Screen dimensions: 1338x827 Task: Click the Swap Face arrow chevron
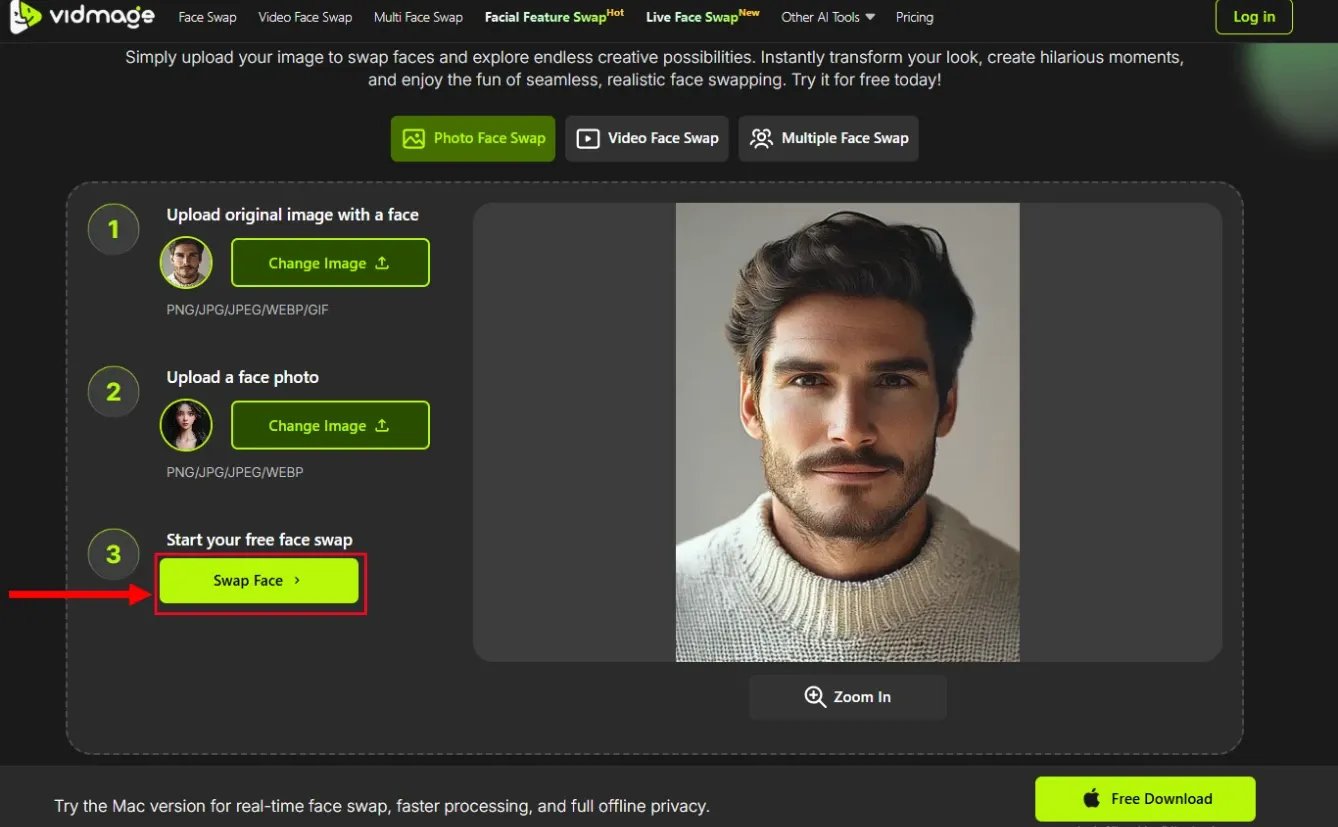pos(297,580)
